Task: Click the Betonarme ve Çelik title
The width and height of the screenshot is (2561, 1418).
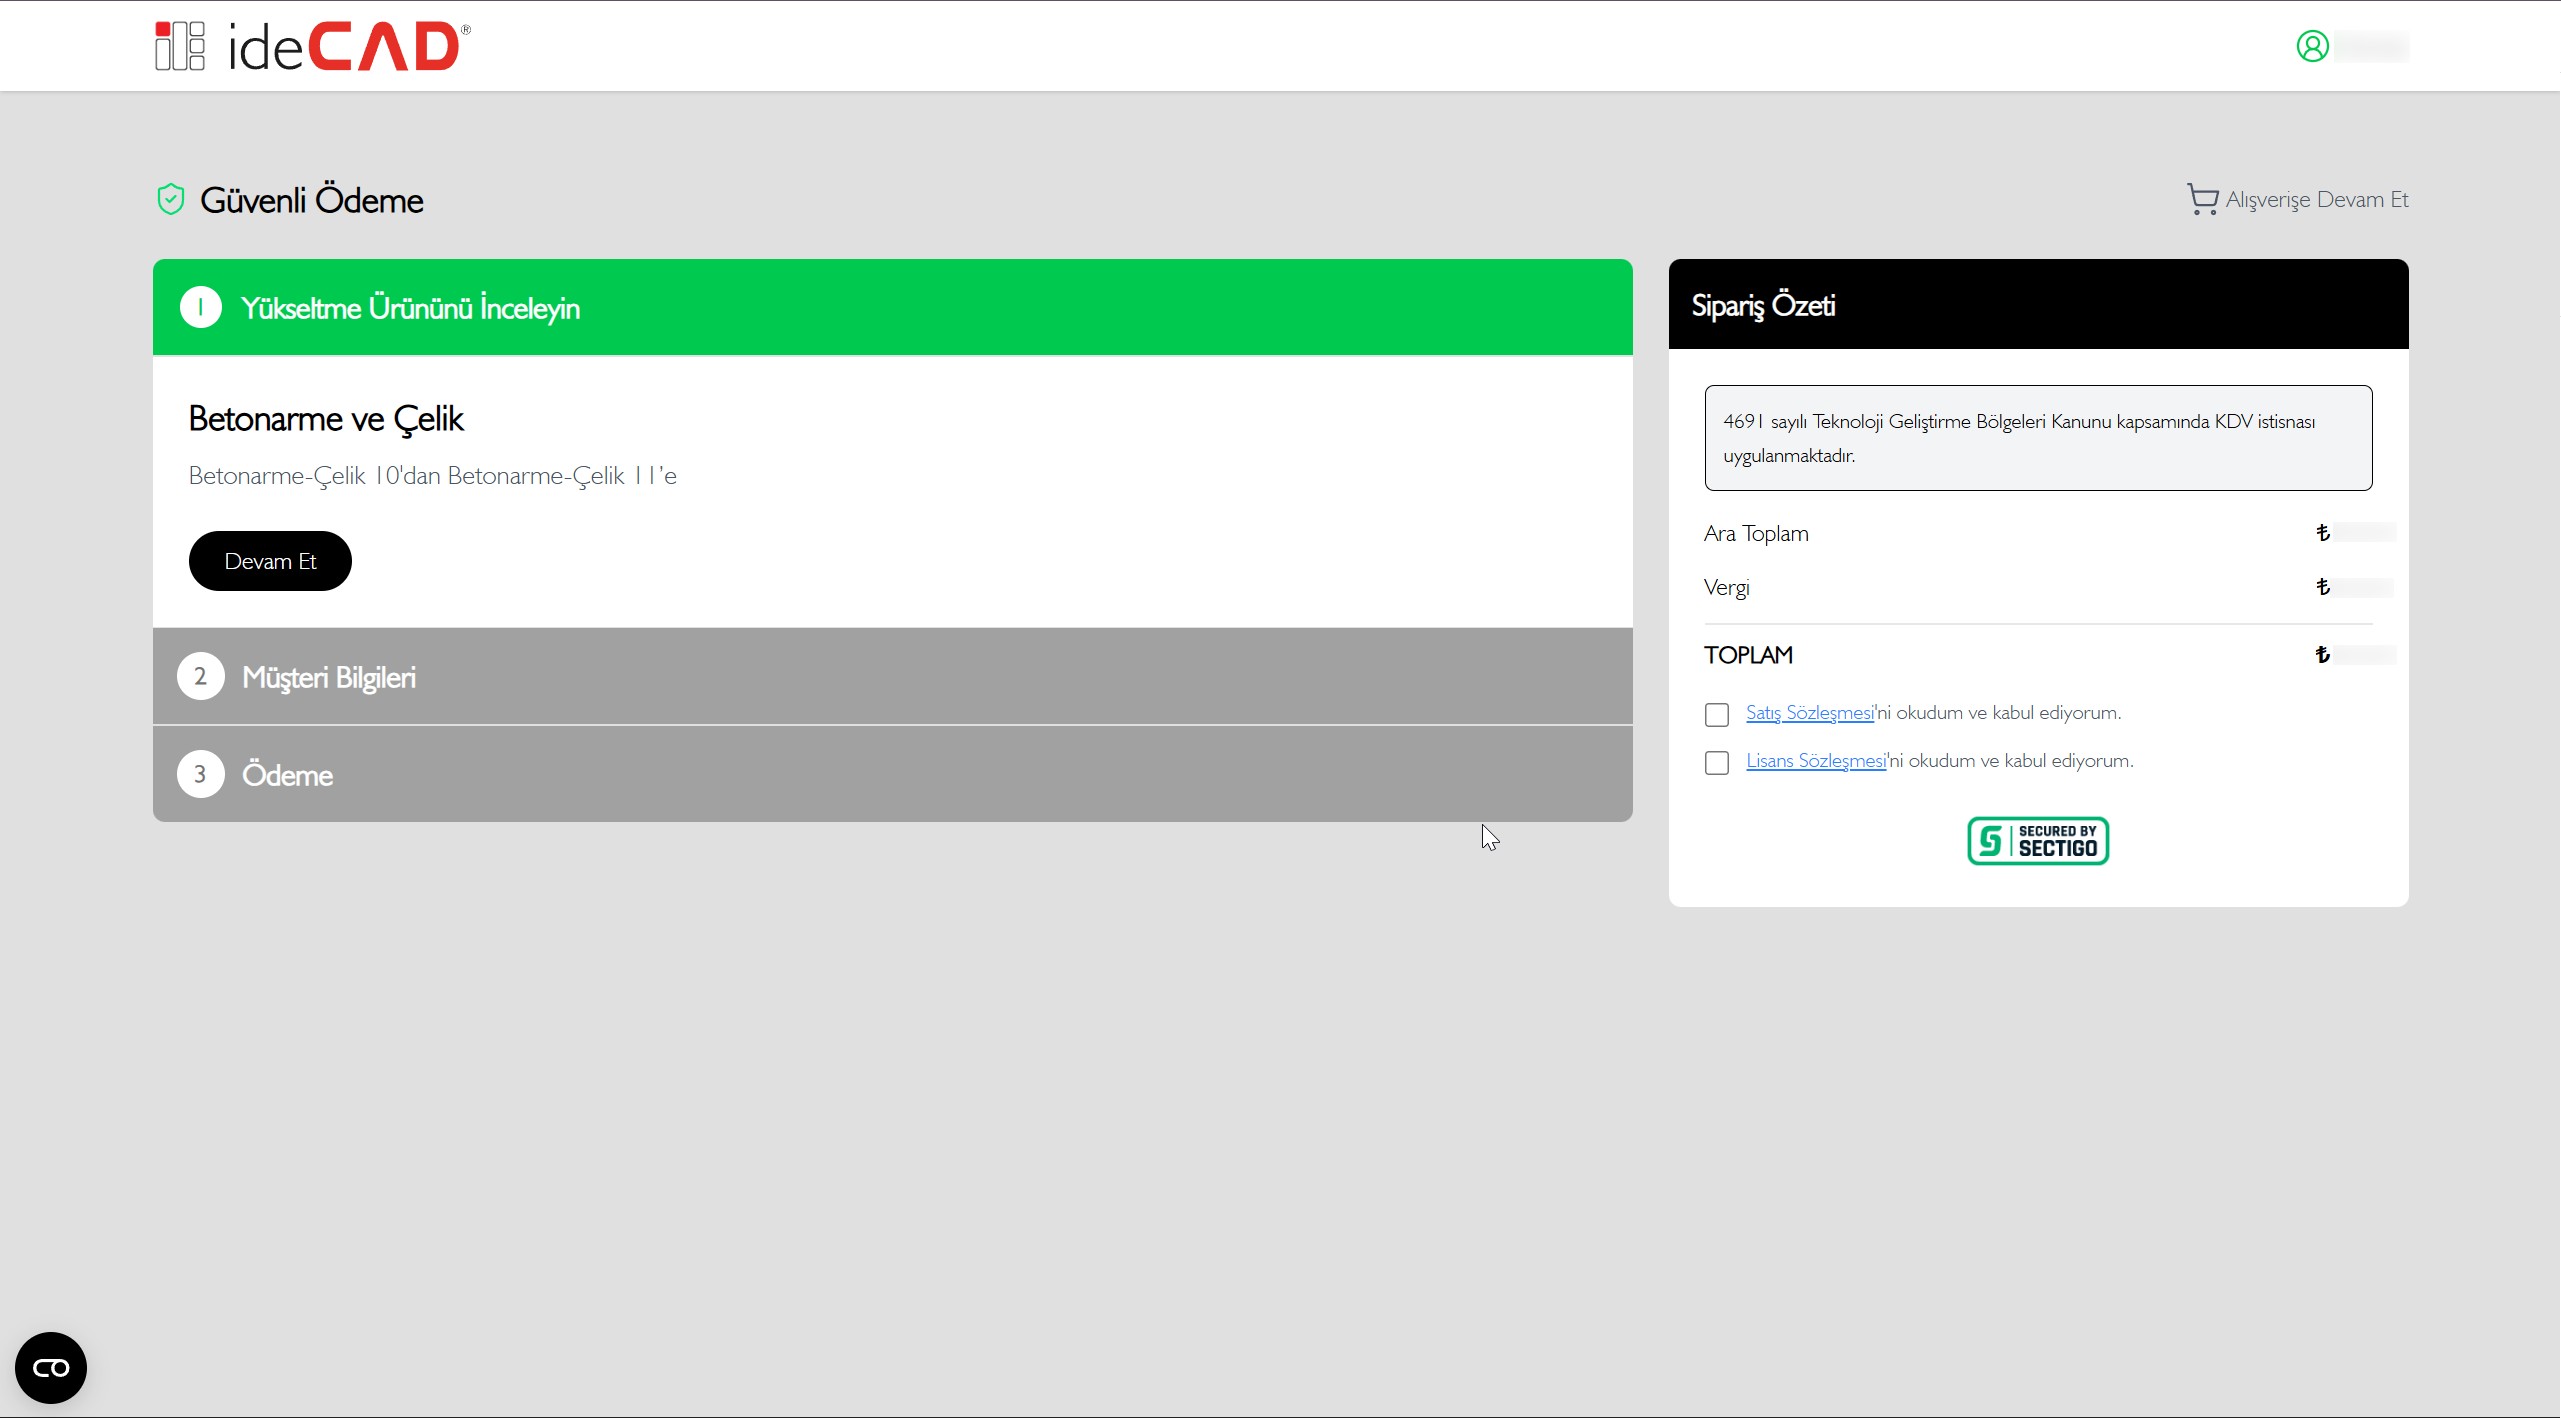Action: tap(326, 418)
